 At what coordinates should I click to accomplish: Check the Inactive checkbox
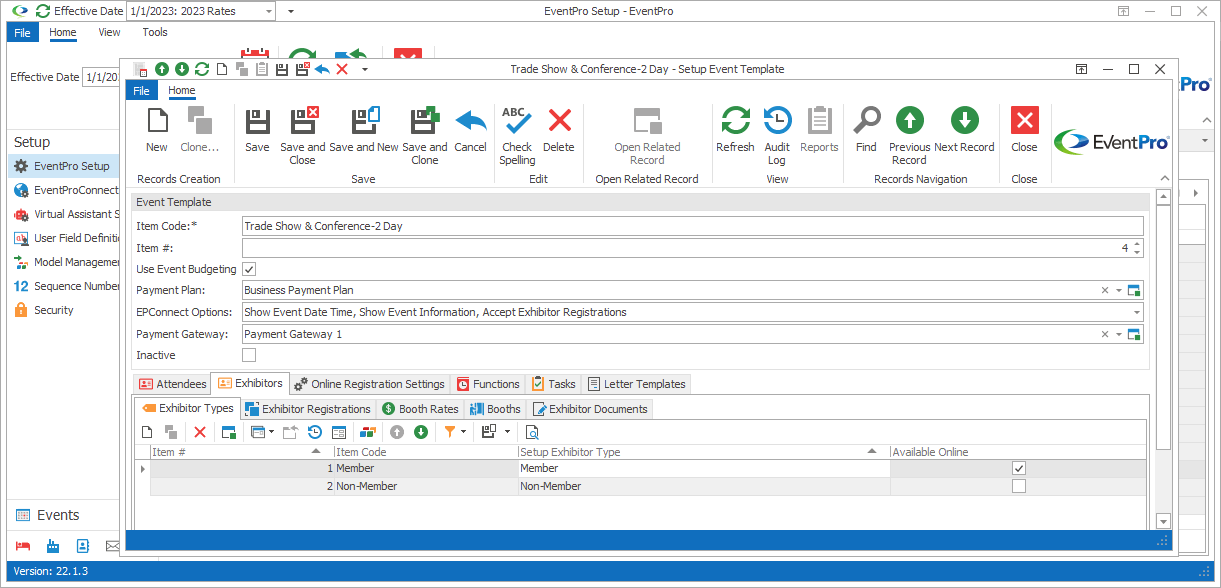tap(249, 355)
